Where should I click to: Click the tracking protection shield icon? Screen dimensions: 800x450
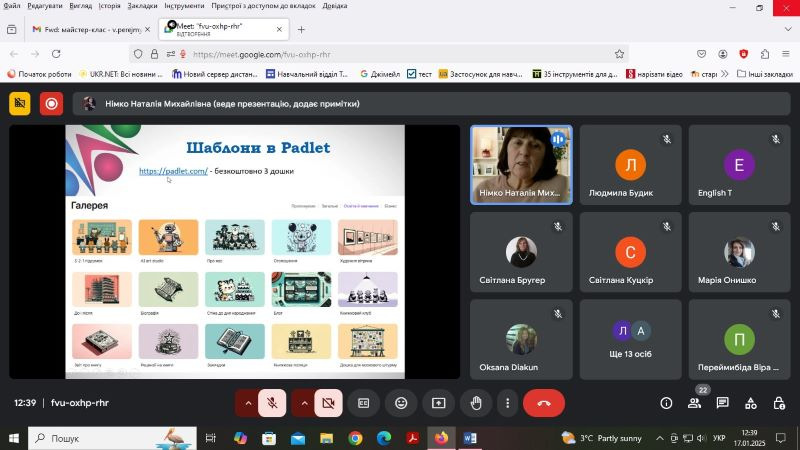(x=138, y=54)
